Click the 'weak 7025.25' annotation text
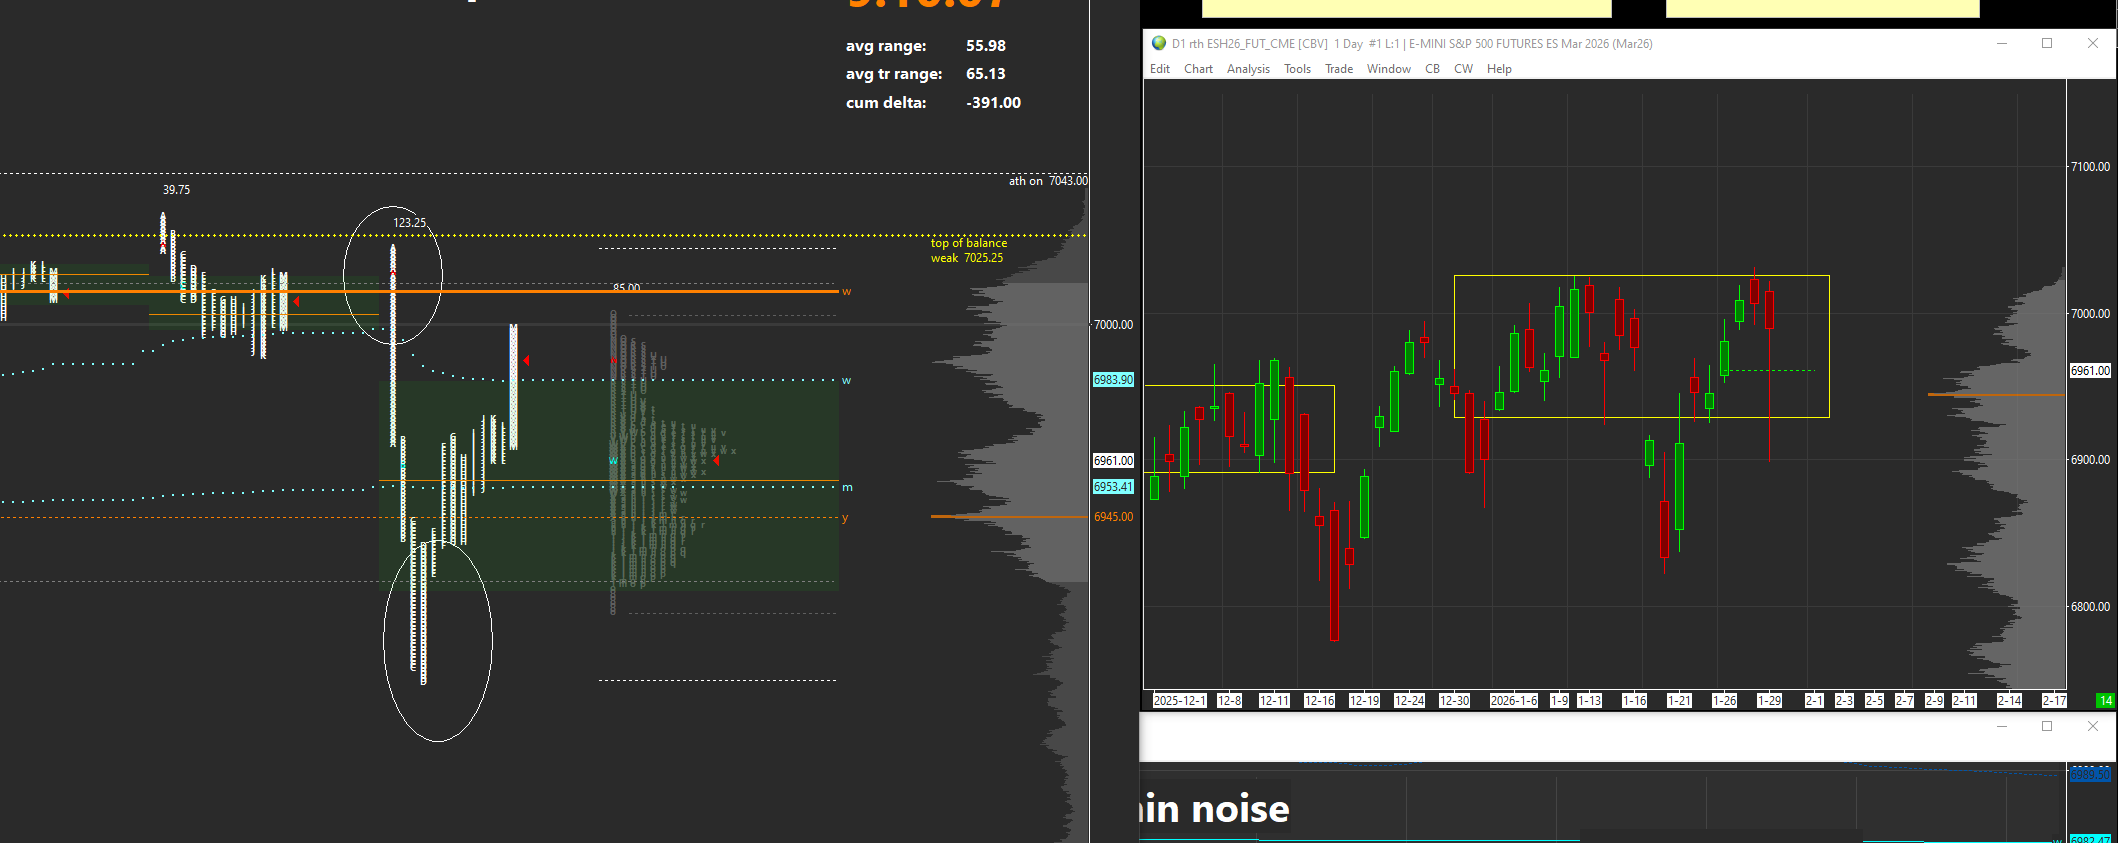This screenshot has height=843, width=2118. click(x=967, y=258)
